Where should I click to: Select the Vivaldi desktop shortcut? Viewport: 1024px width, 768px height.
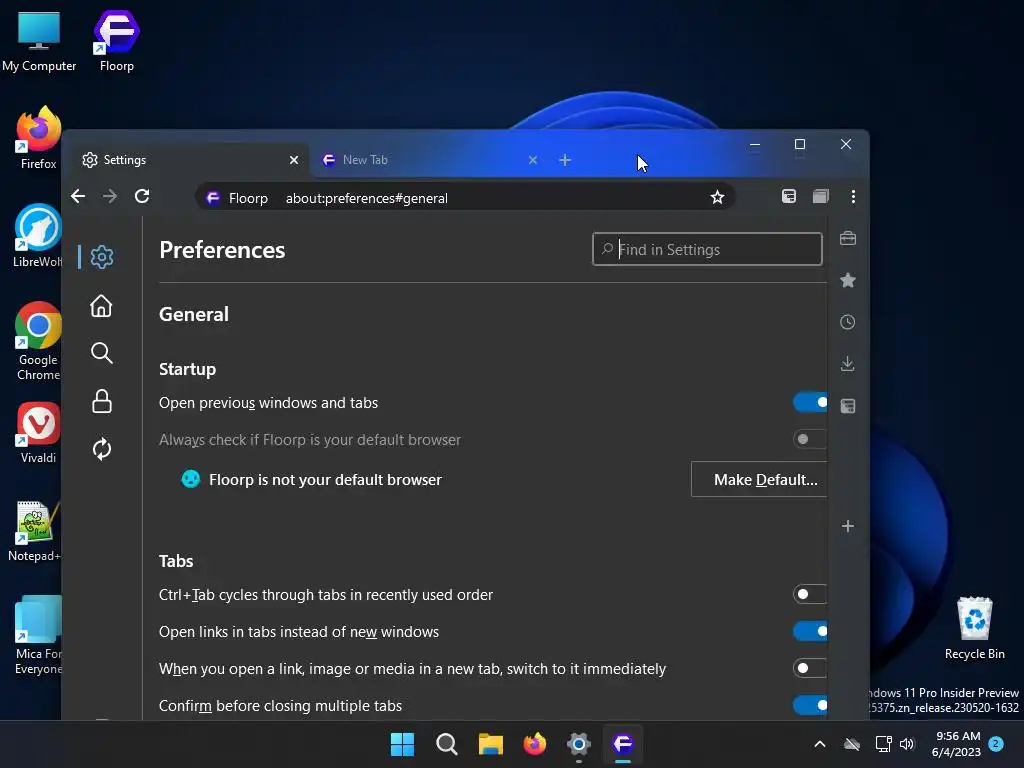tap(39, 432)
